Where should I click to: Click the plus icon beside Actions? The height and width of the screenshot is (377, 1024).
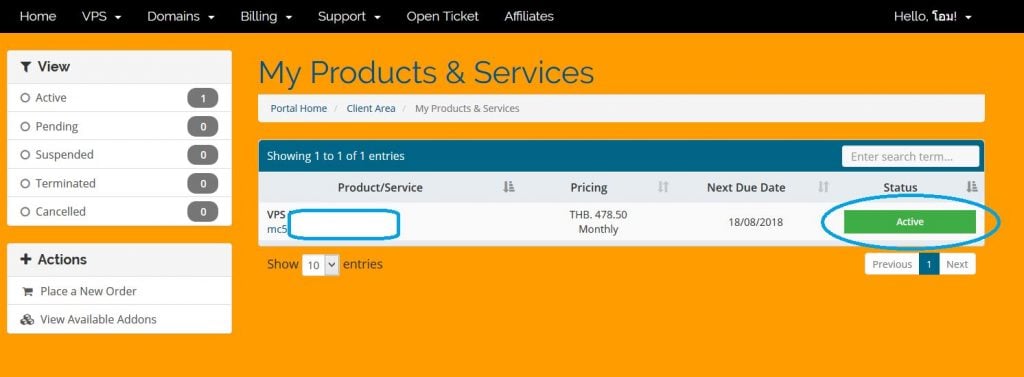point(25,259)
